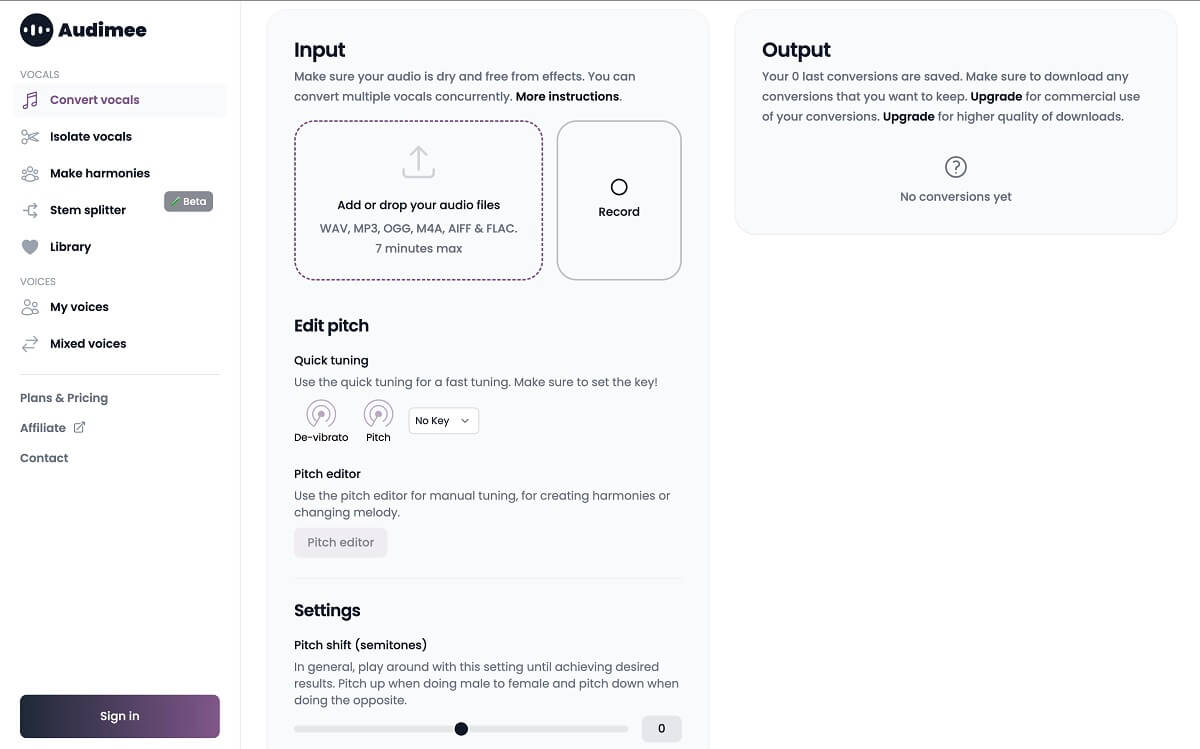Click the upload arrow icon
The image size is (1200, 749).
tap(418, 162)
